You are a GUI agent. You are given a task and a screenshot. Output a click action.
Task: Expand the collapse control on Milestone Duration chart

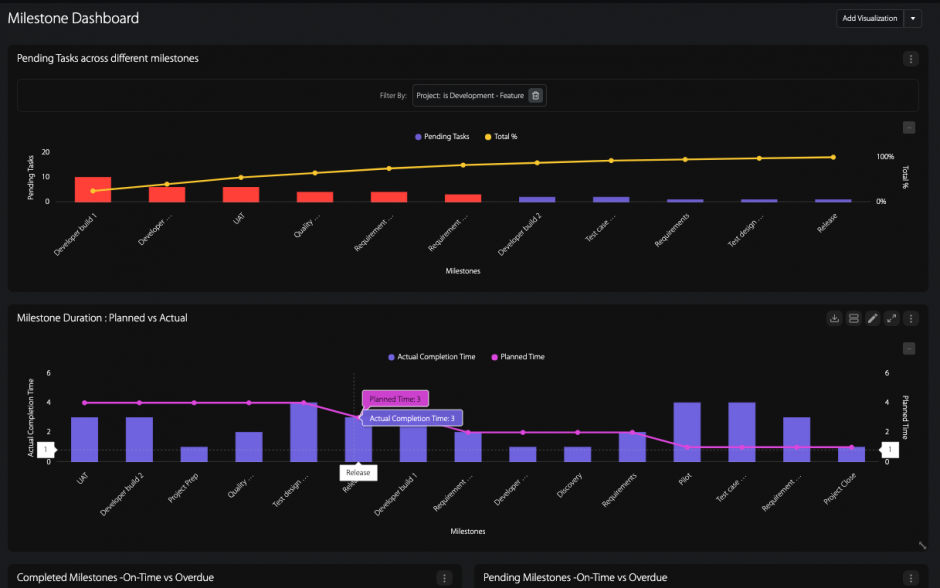pos(909,348)
